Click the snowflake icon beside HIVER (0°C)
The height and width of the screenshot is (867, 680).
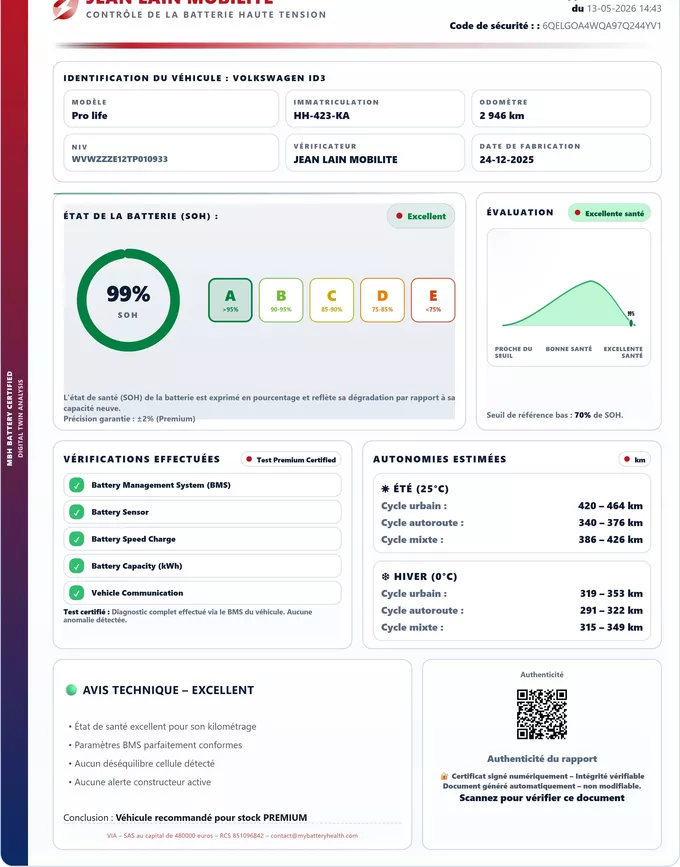point(385,577)
